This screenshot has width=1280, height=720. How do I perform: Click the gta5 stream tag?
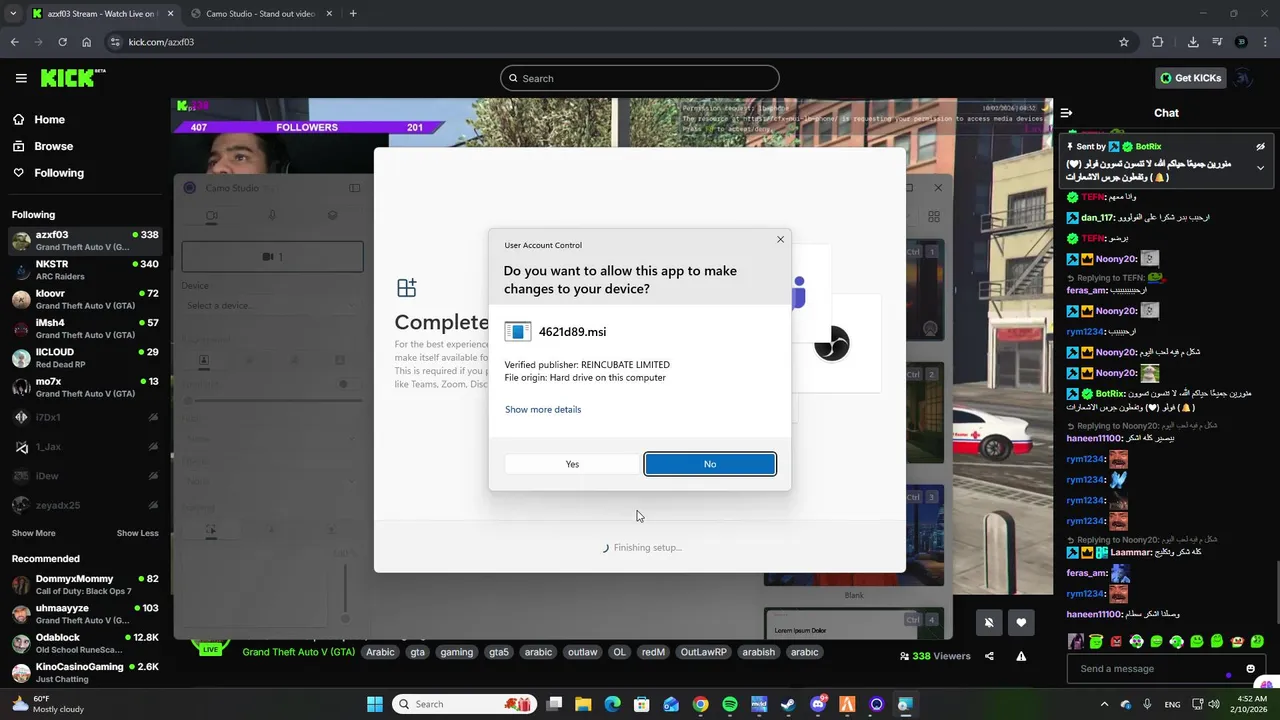[498, 652]
